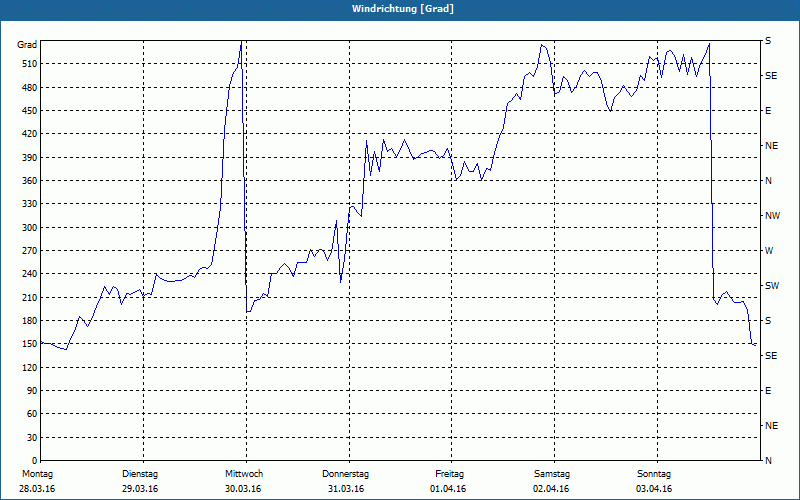Screen dimensions: 800x500
Task: Select the 420 y-axis label
Action: tap(30, 134)
